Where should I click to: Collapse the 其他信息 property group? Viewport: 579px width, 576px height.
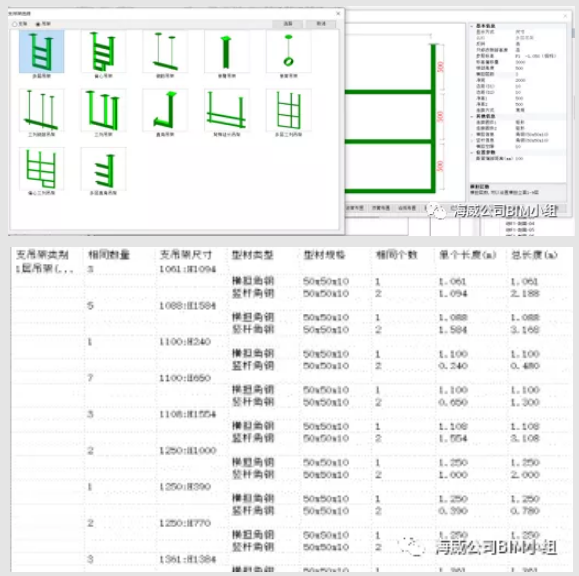click(472, 116)
